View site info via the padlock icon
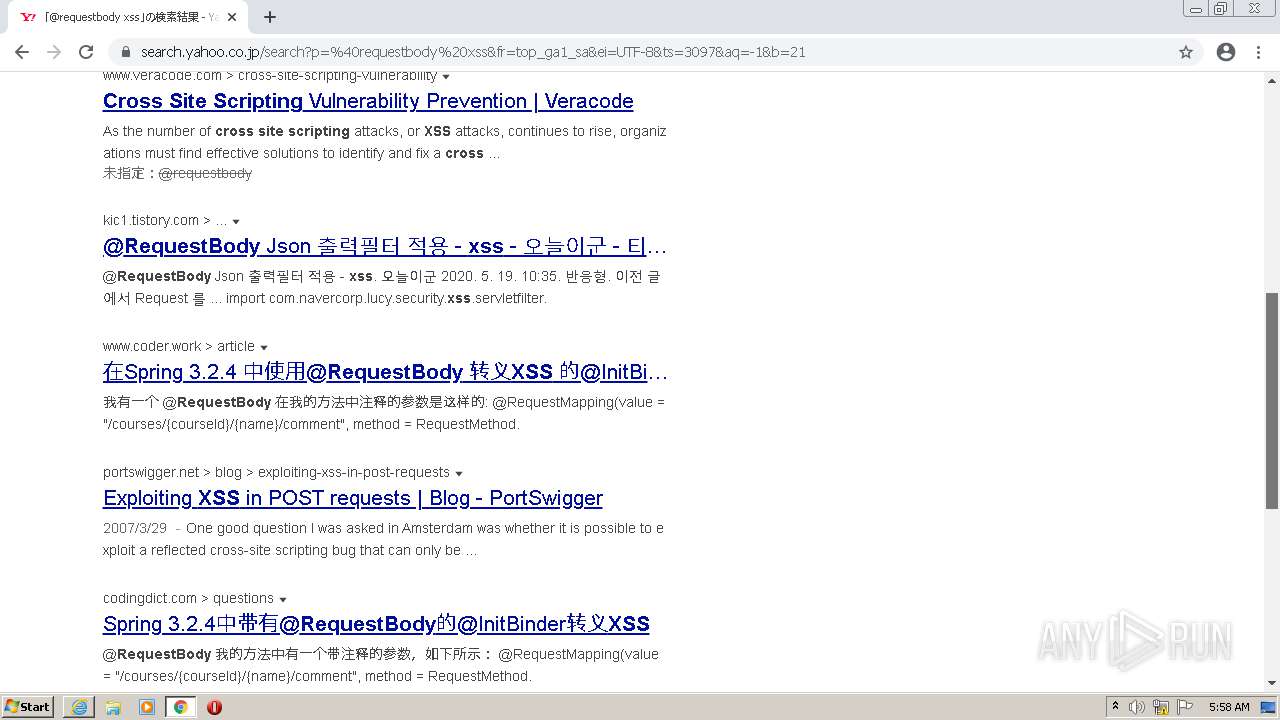Viewport: 1280px width, 720px height. tap(126, 52)
